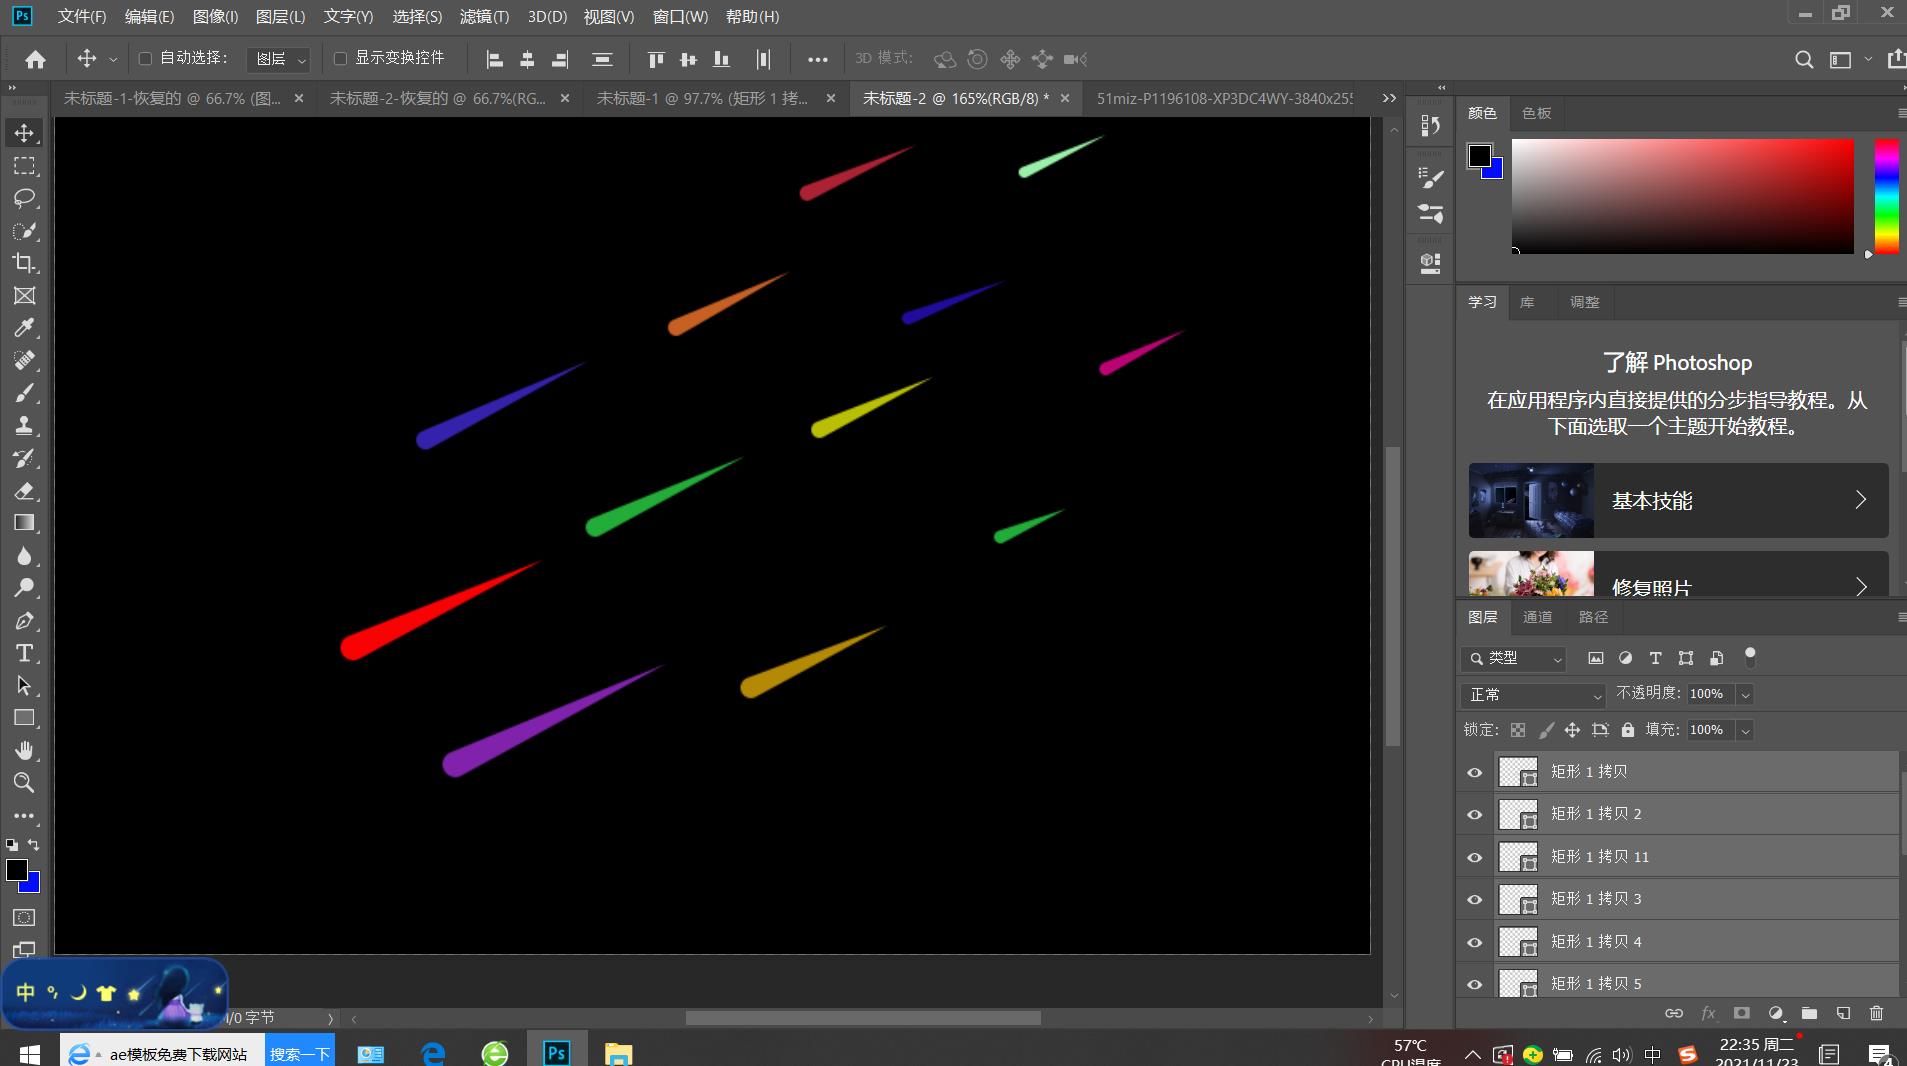Viewport: 1907px width, 1066px height.
Task: Select the Rectangular Marquee tool
Action: (x=24, y=166)
